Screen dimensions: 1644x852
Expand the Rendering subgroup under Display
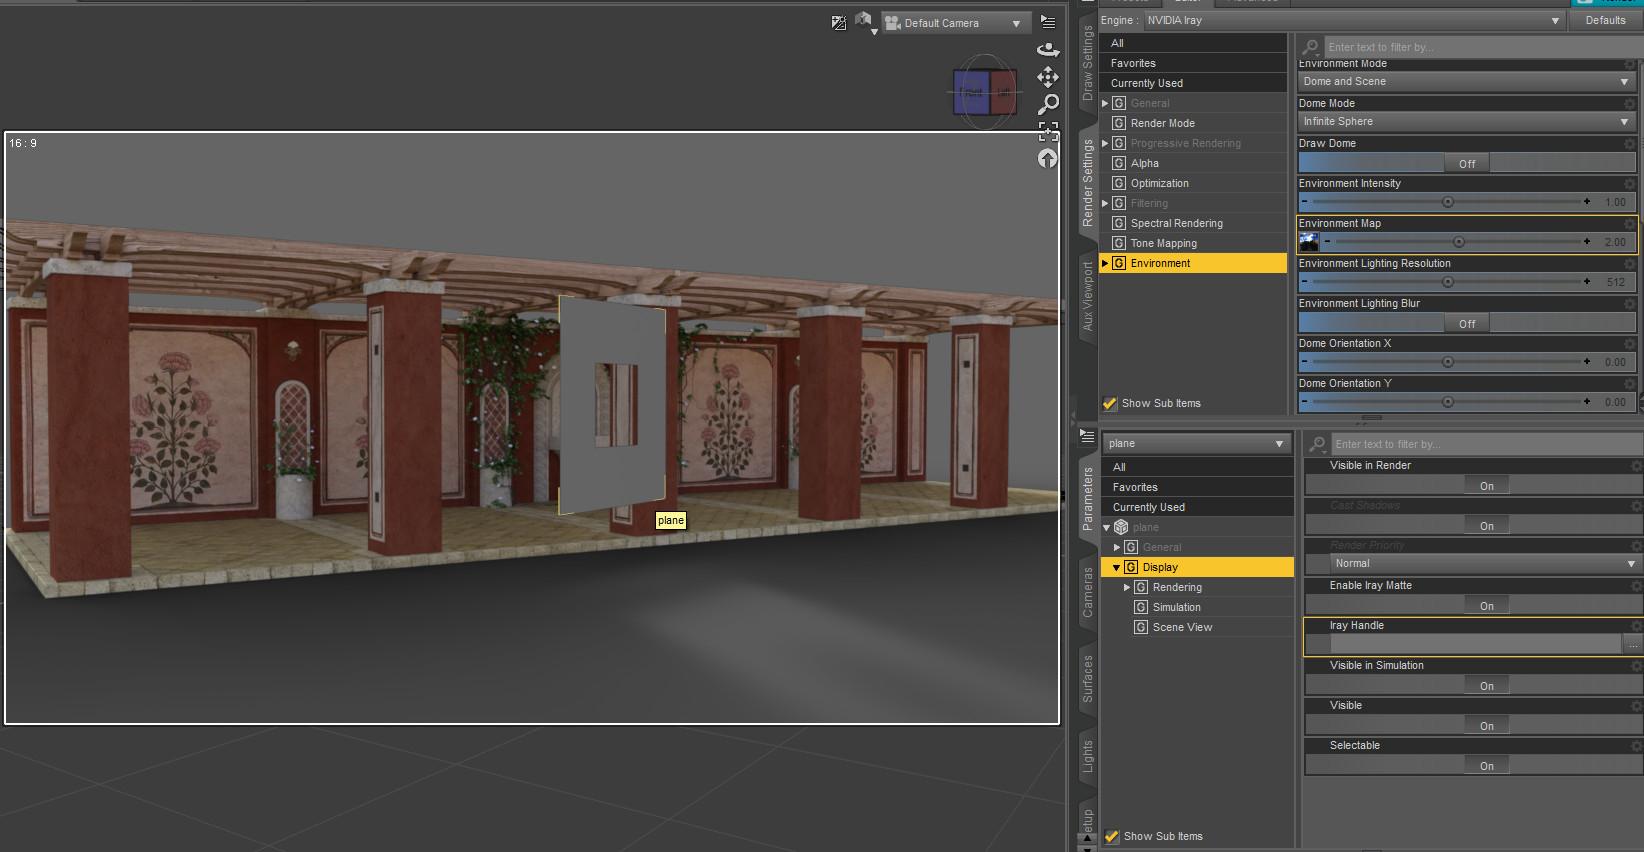1127,587
